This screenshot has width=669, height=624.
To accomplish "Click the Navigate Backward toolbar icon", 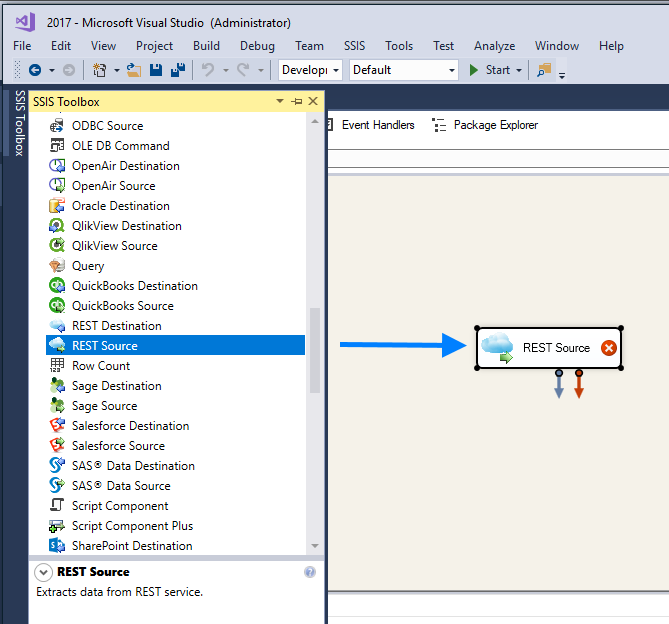I will [35, 70].
